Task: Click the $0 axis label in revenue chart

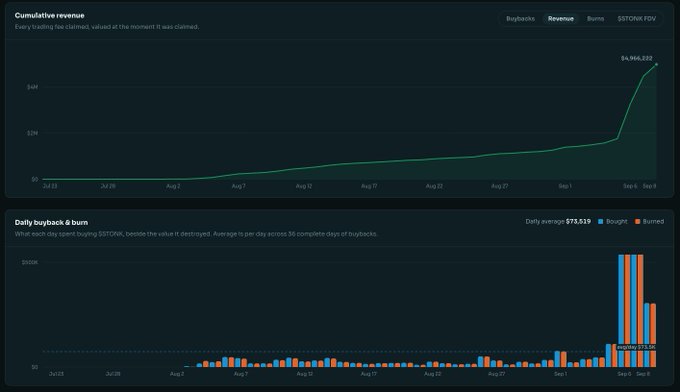Action: (35, 179)
